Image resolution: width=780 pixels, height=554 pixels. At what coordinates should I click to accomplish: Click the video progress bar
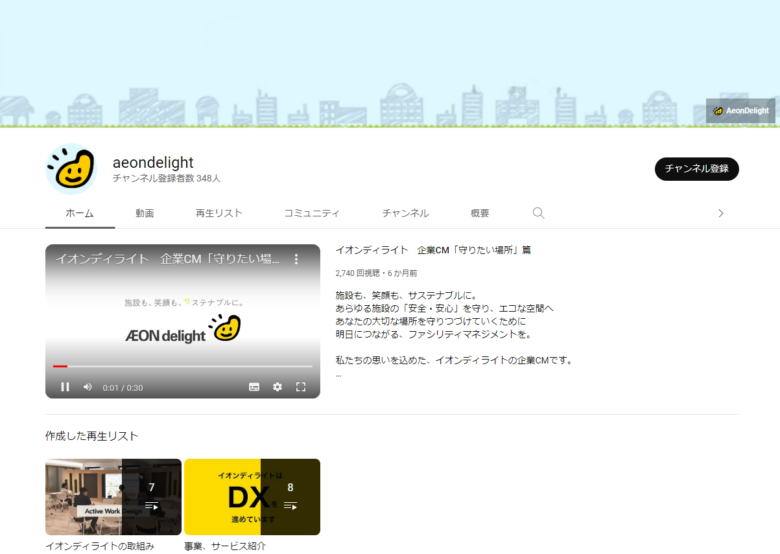[x=183, y=366]
